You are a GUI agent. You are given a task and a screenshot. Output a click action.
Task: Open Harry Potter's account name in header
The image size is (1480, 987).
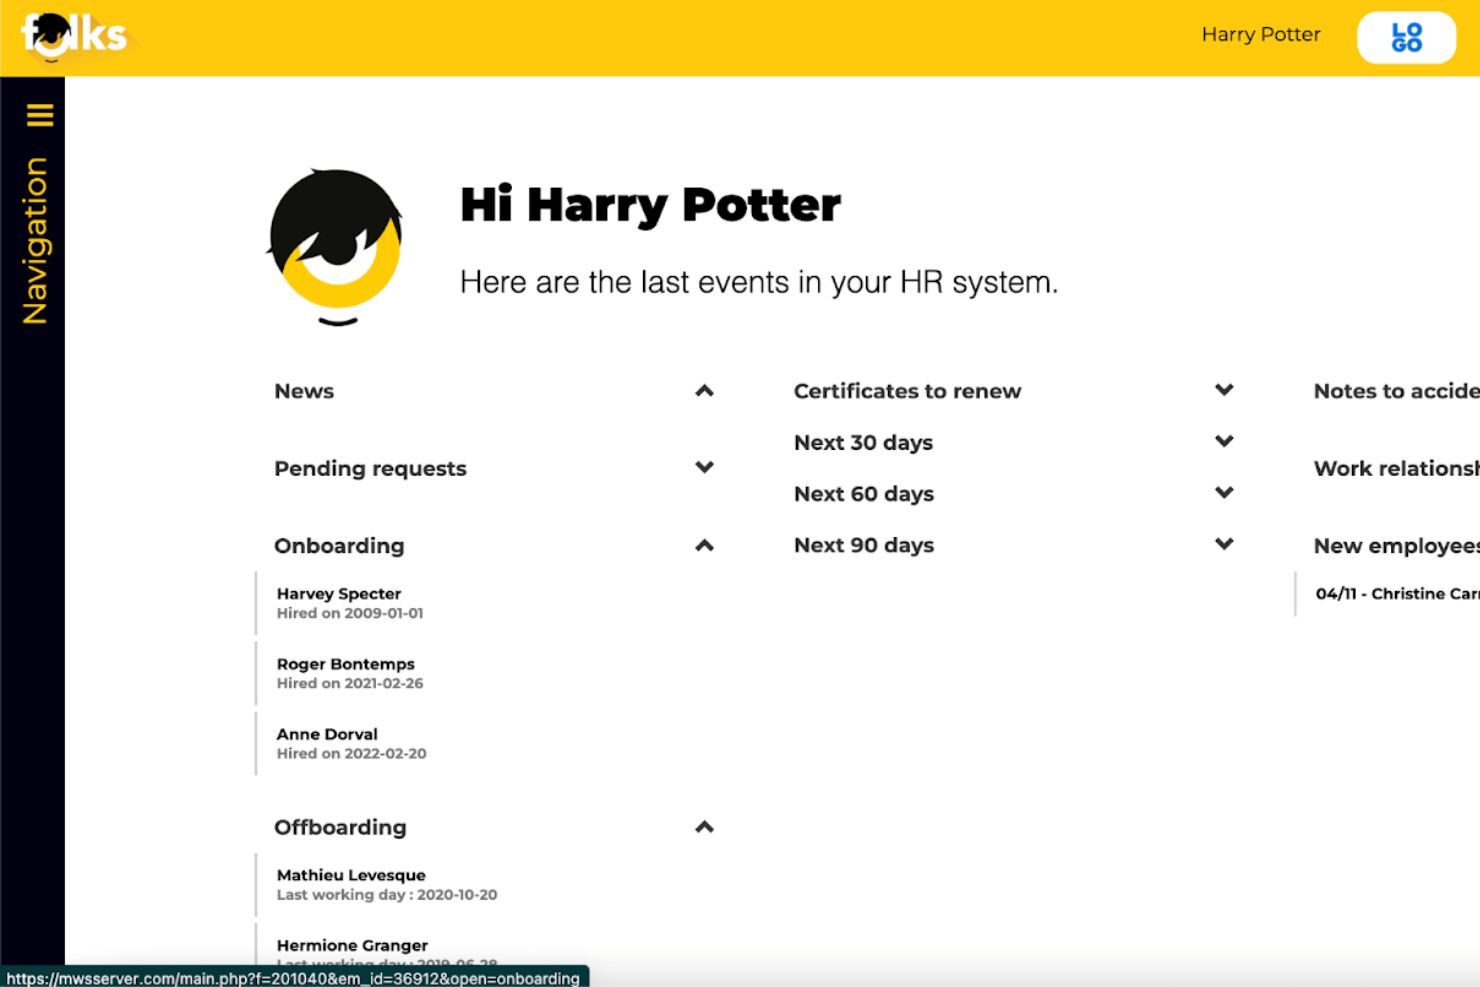[x=1261, y=34]
